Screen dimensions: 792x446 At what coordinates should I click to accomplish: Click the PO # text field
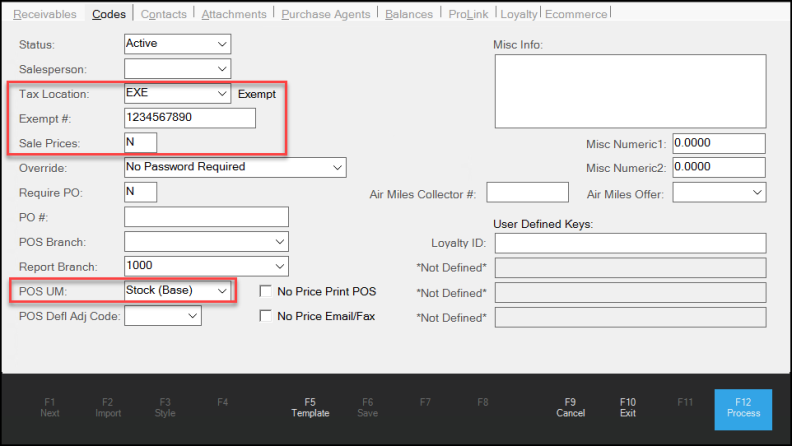(x=206, y=217)
